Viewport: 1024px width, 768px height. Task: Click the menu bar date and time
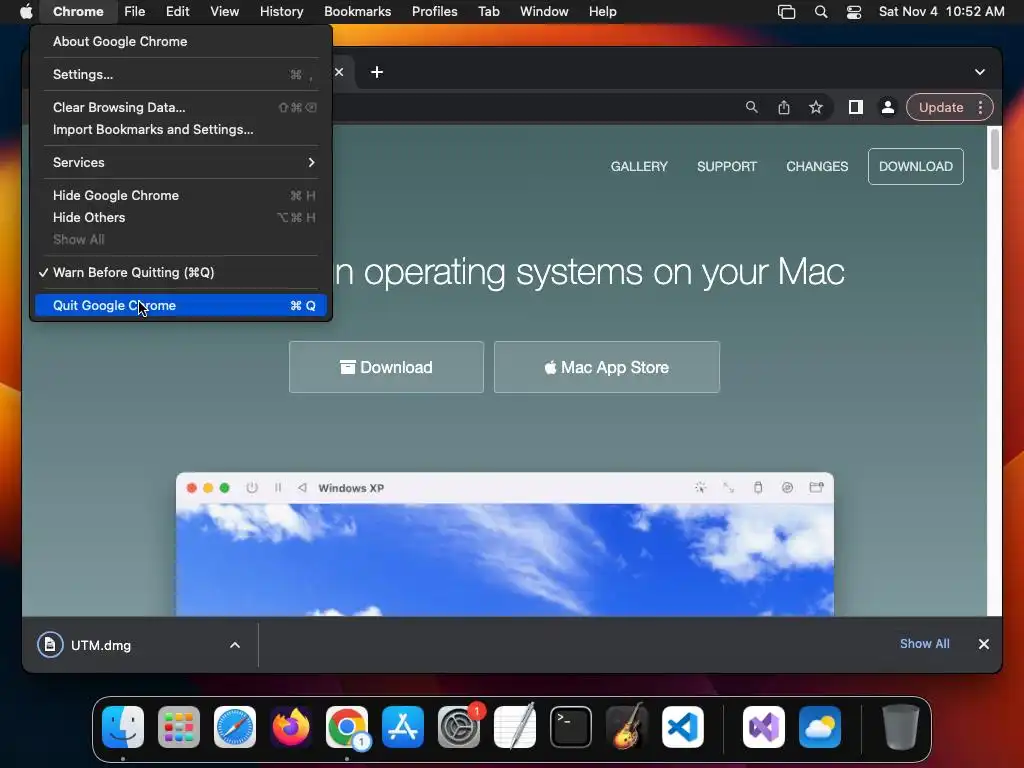(941, 12)
